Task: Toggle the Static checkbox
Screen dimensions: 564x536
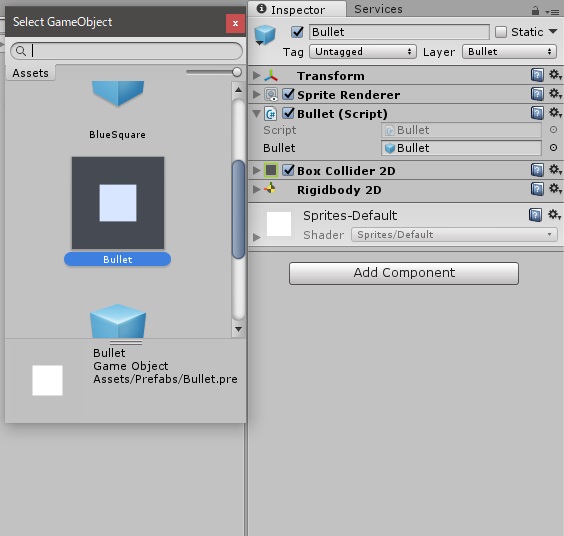Action: pos(501,32)
